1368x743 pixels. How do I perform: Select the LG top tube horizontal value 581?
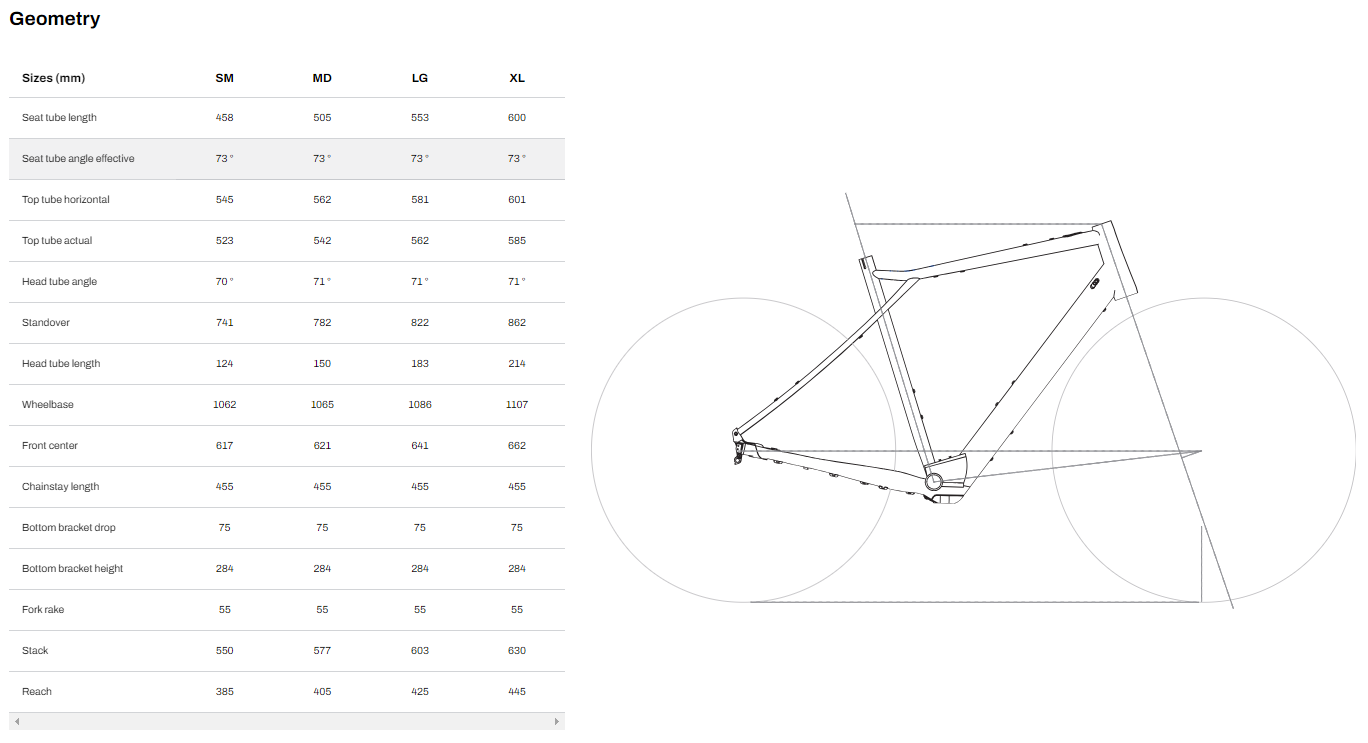(419, 199)
